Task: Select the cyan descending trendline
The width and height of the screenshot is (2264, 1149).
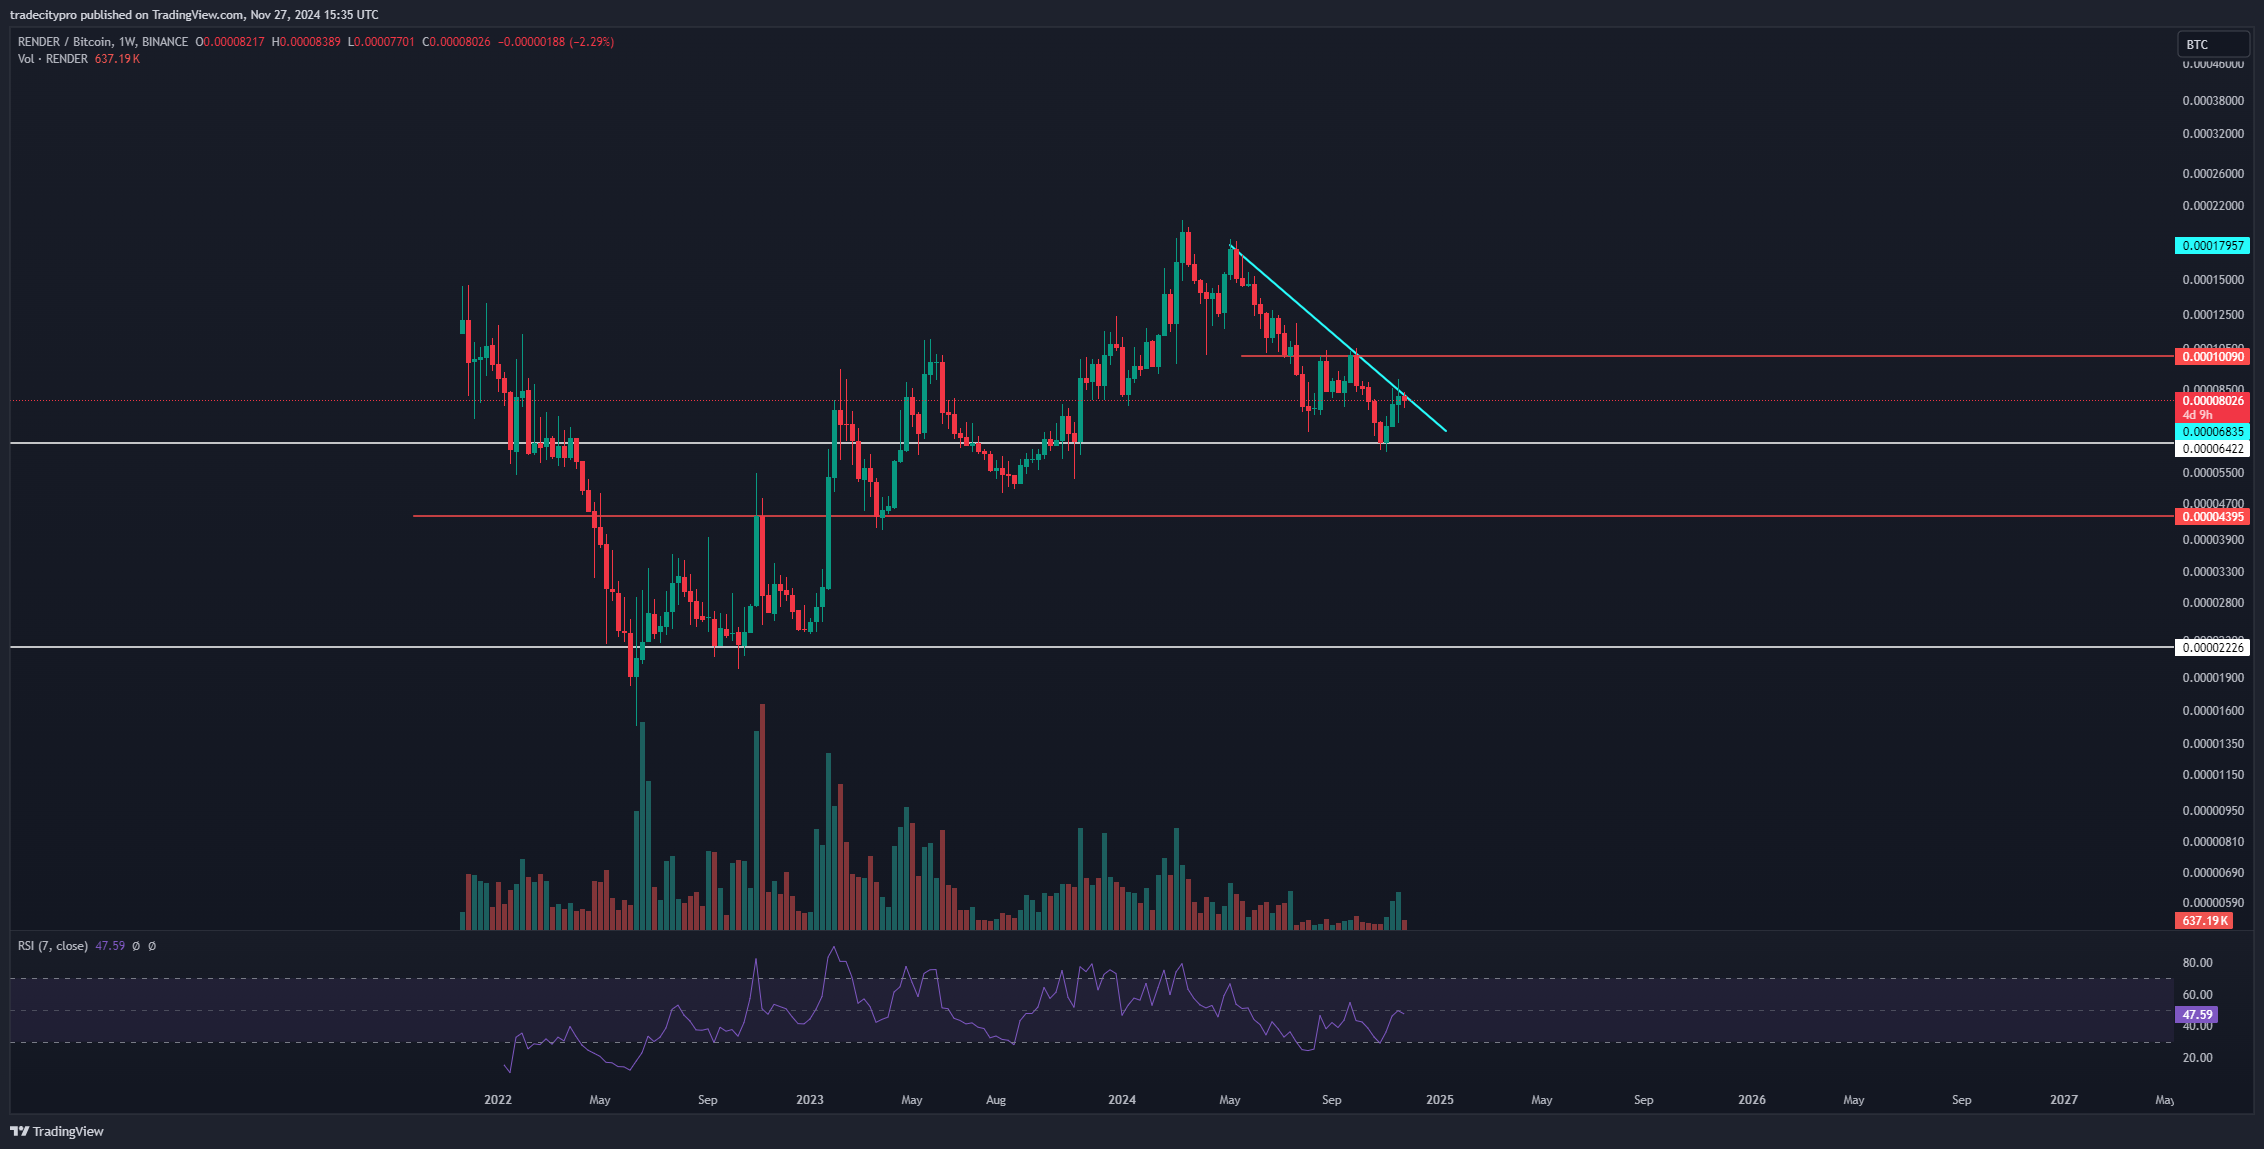Action: point(1340,340)
